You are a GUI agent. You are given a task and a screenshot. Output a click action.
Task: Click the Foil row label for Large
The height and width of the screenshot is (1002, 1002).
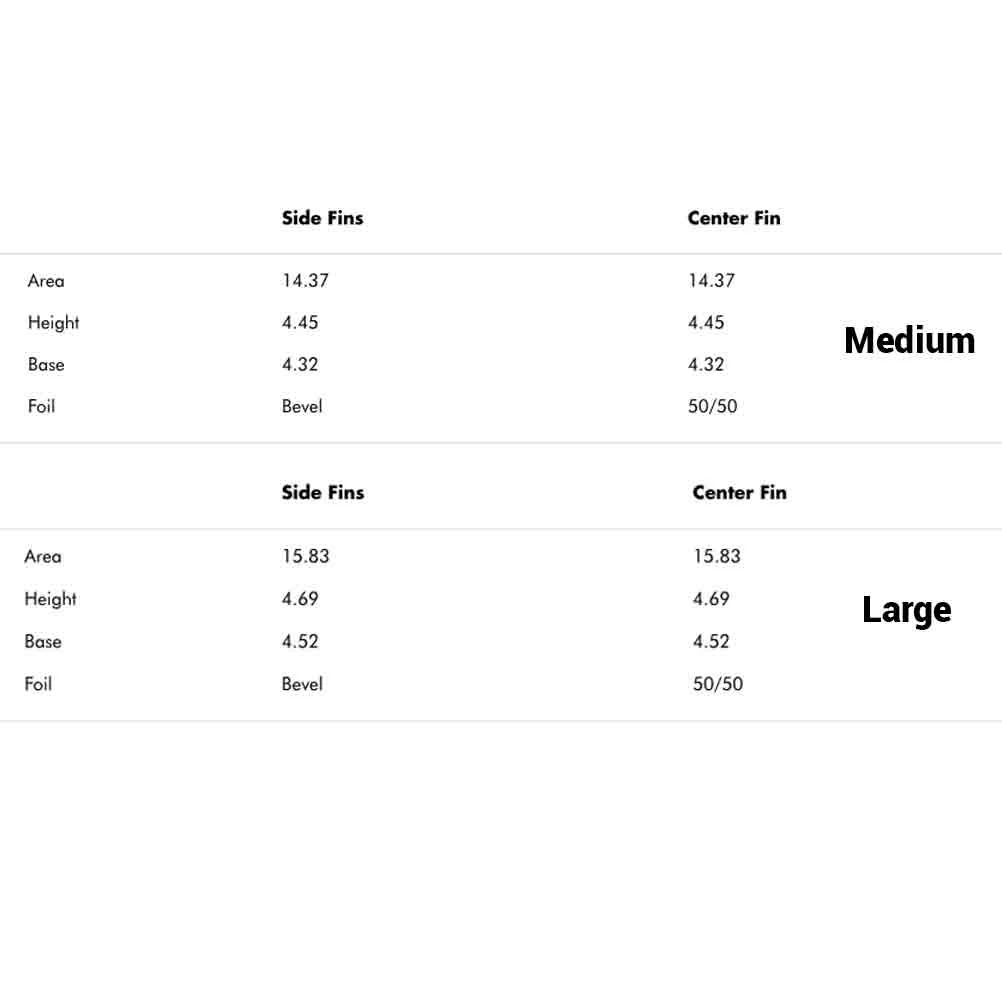[x=38, y=684]
